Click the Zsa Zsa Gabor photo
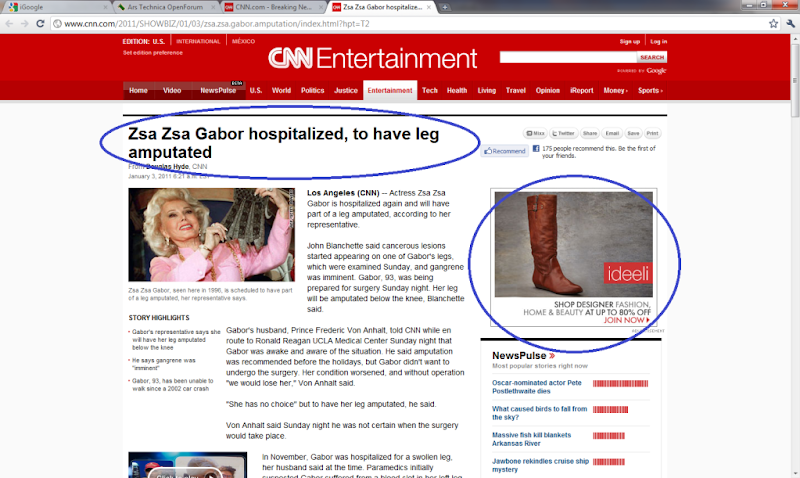 (x=211, y=235)
